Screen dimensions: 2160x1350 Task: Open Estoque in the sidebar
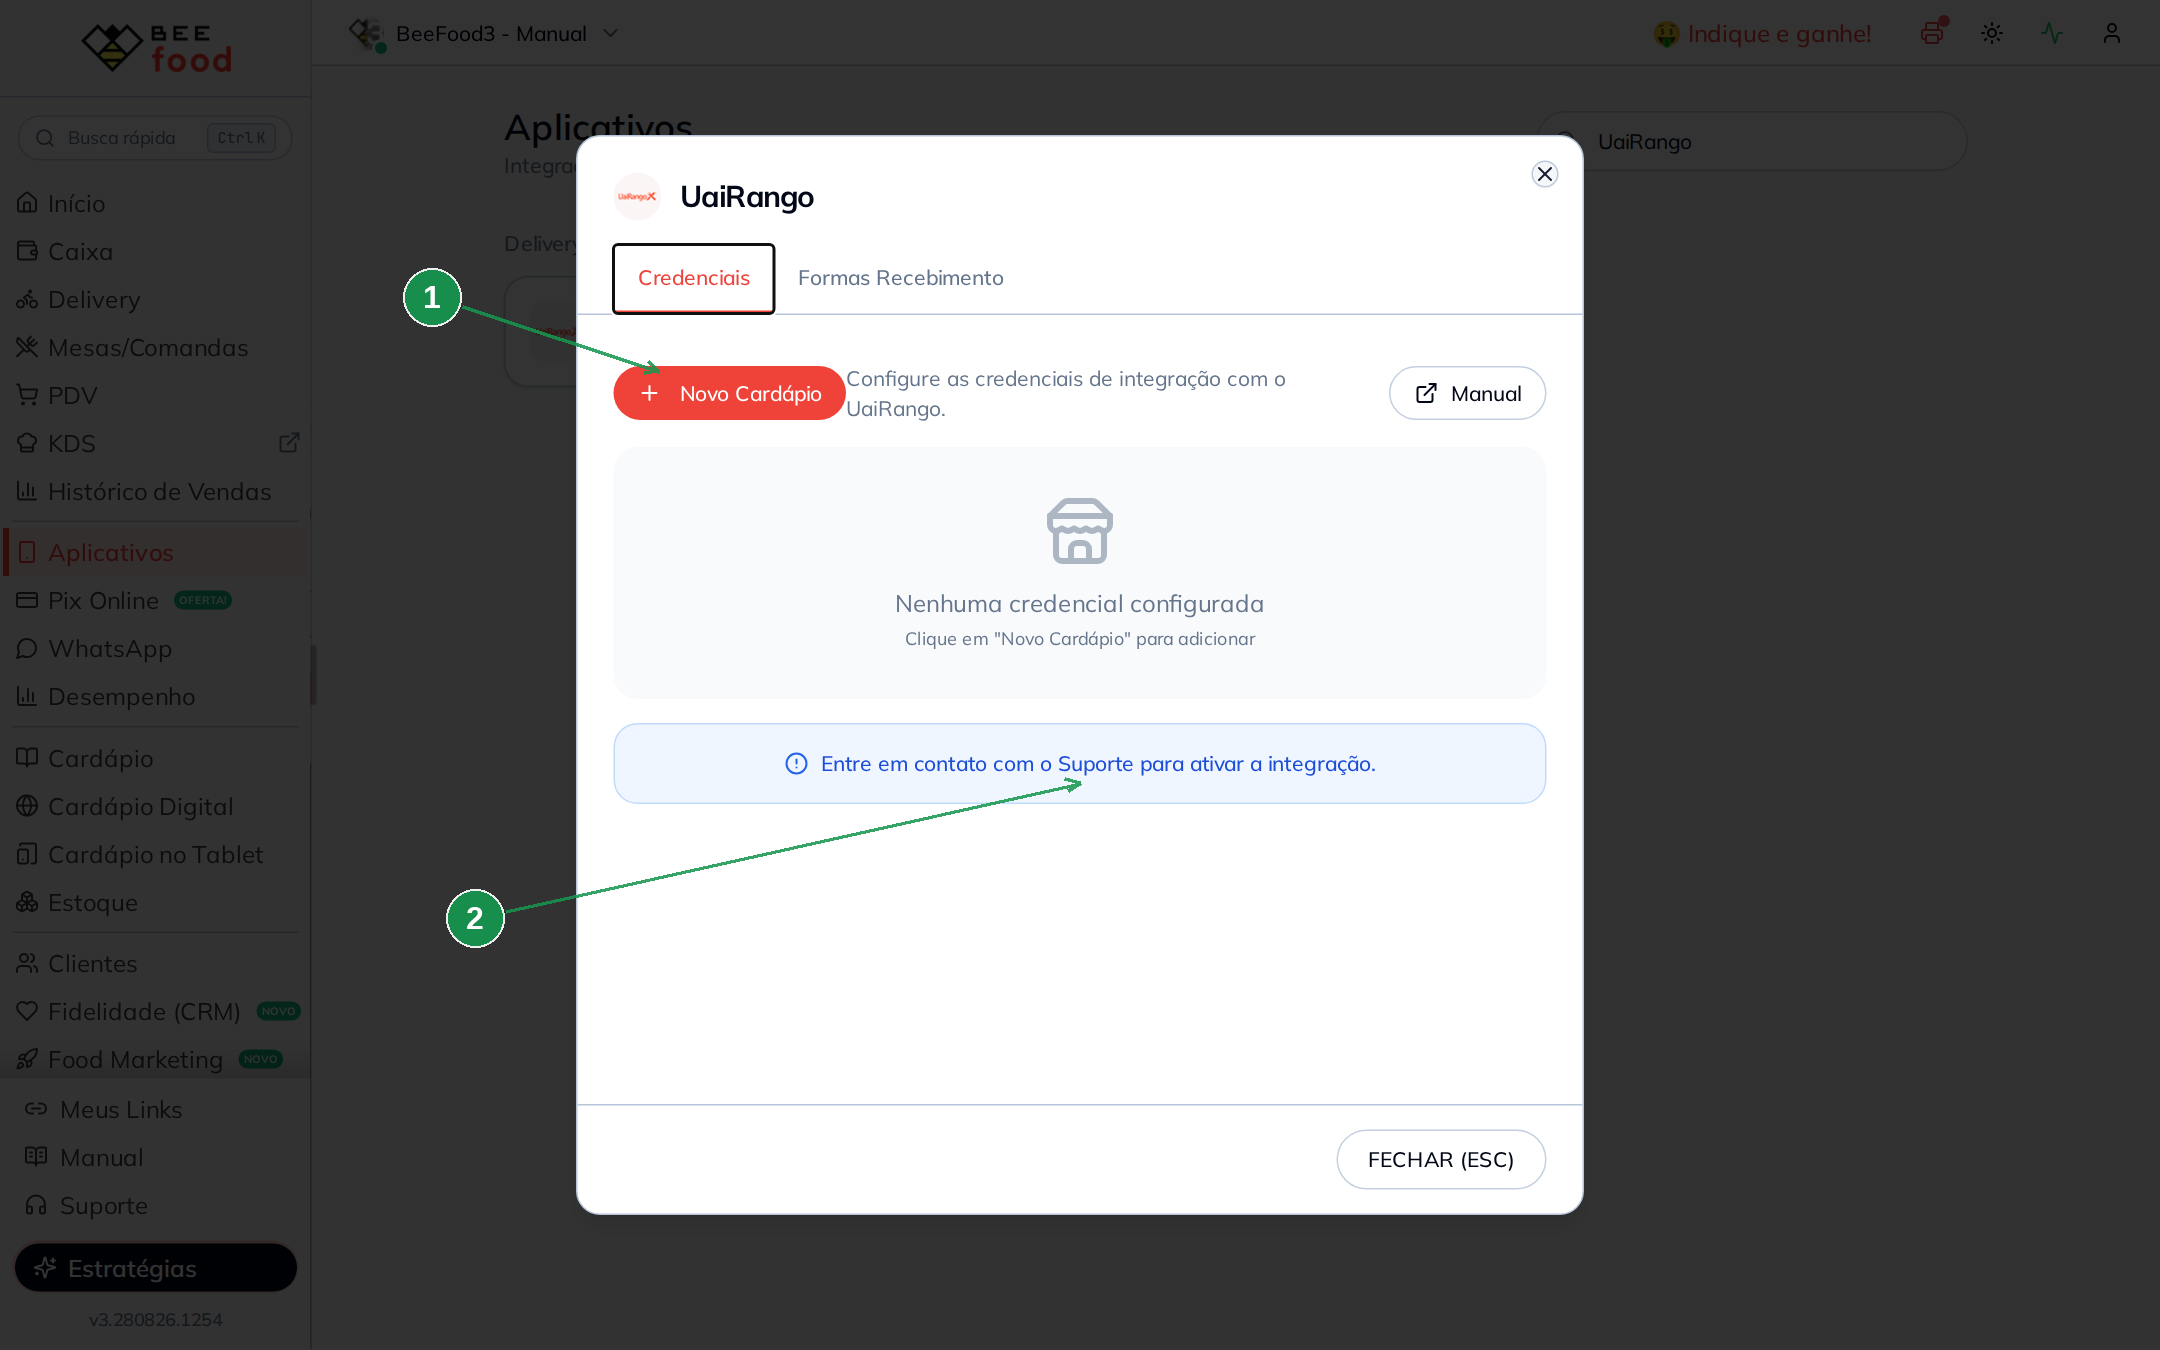[x=155, y=902]
